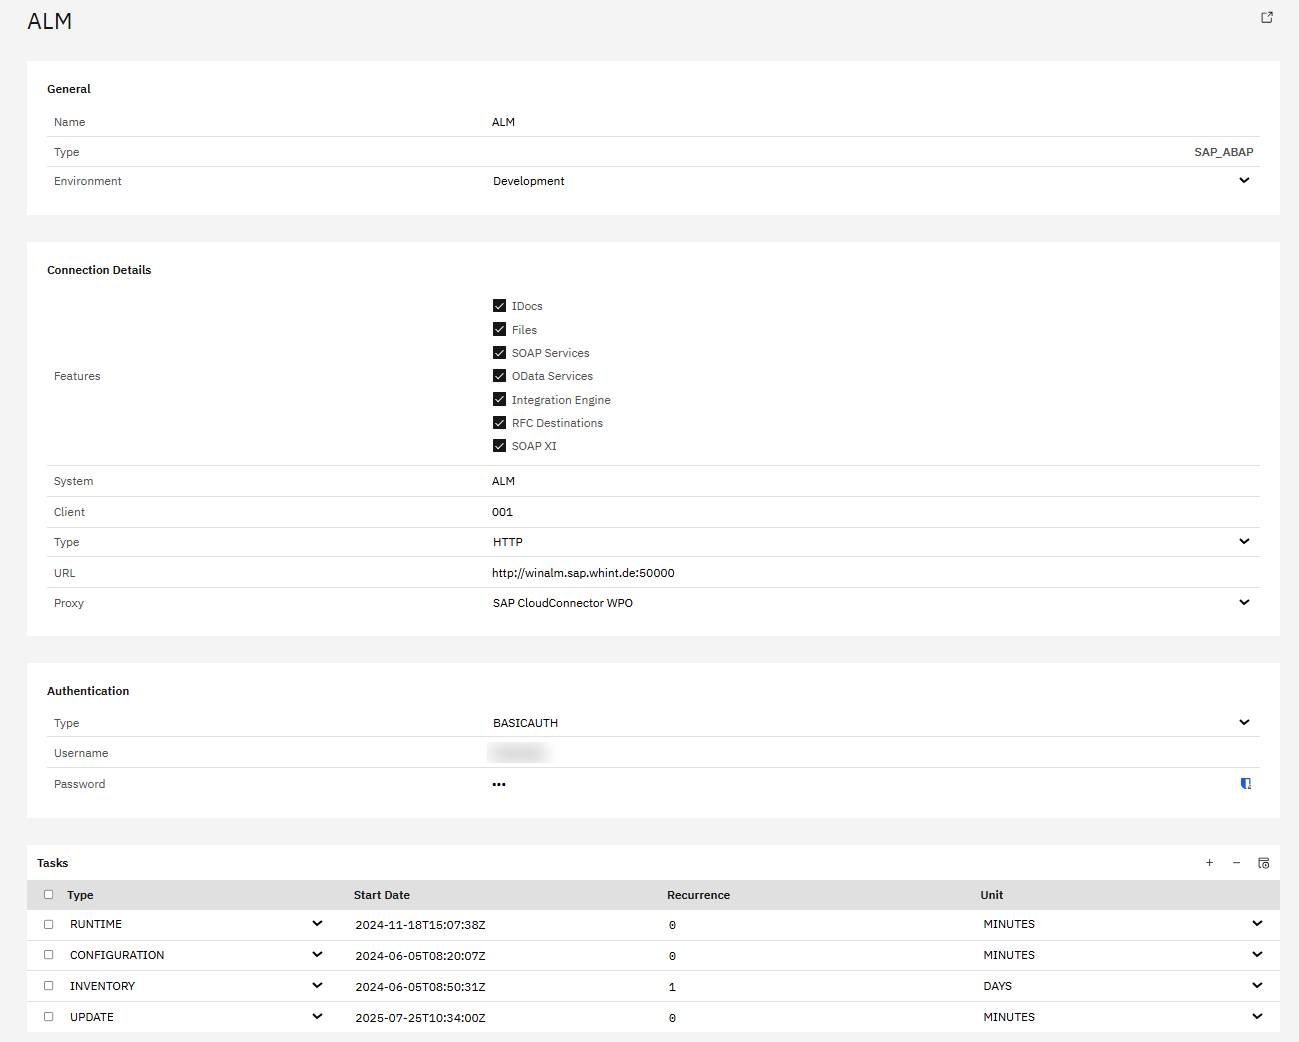Tick the select-all tasks header checkbox
The width and height of the screenshot is (1299, 1042).
click(x=48, y=895)
